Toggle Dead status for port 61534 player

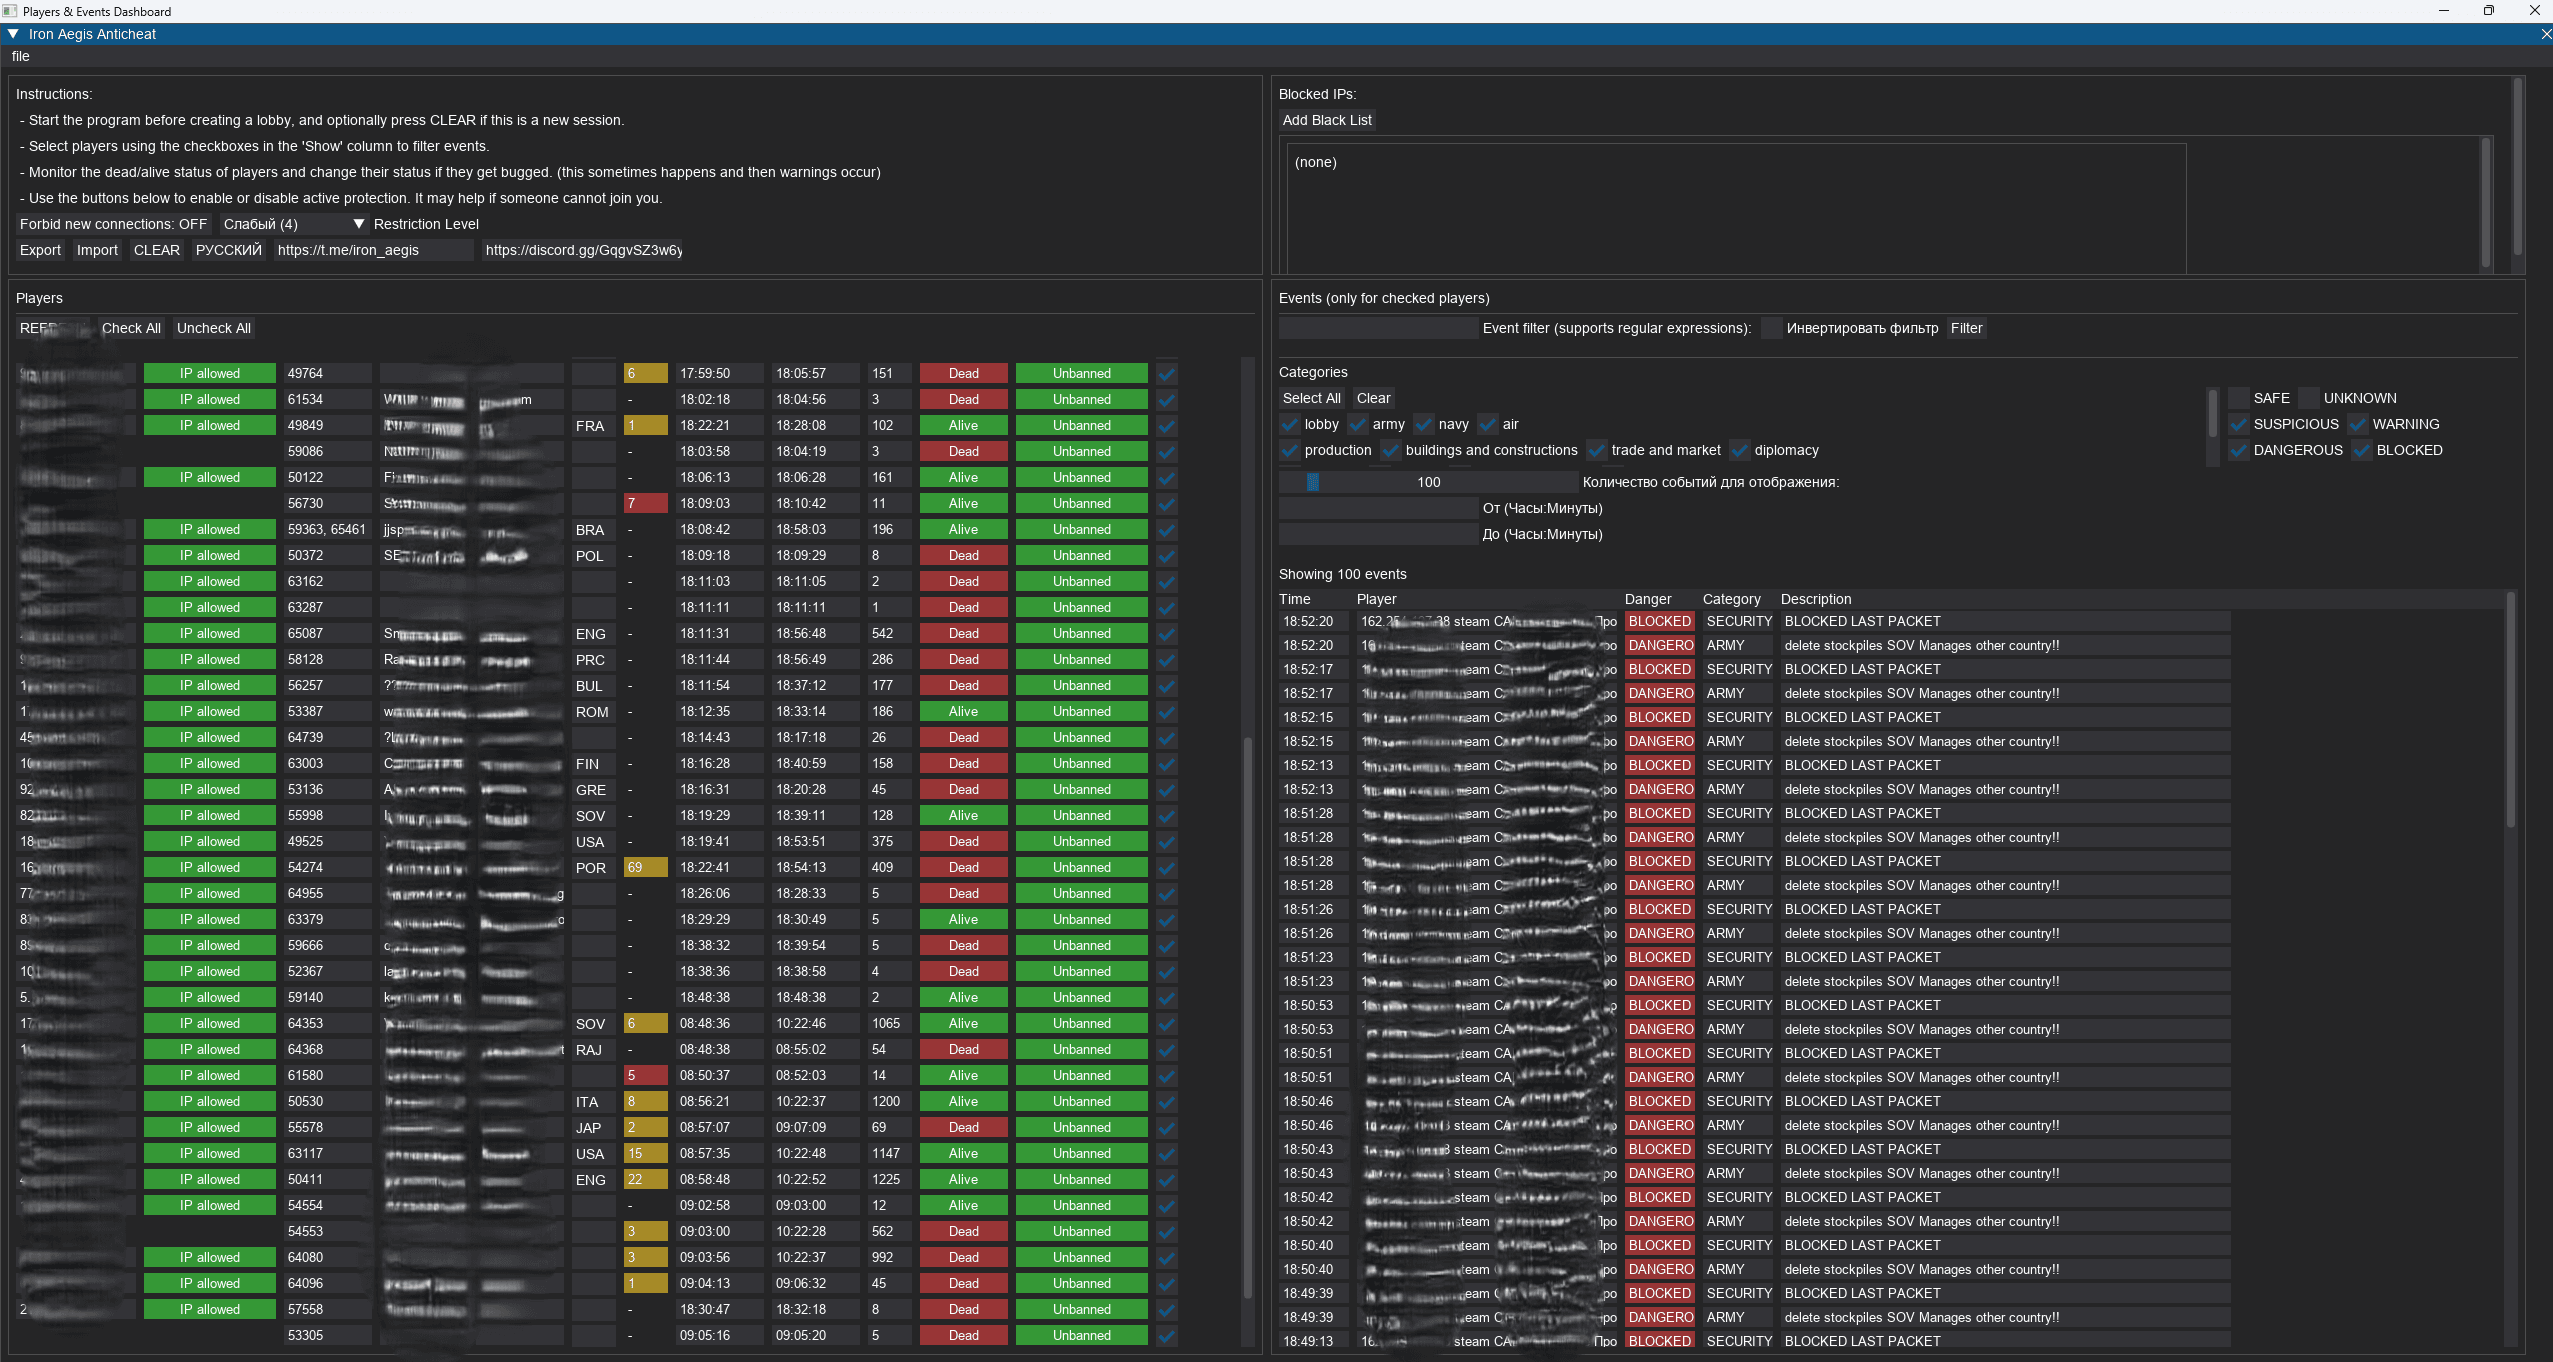click(x=963, y=399)
